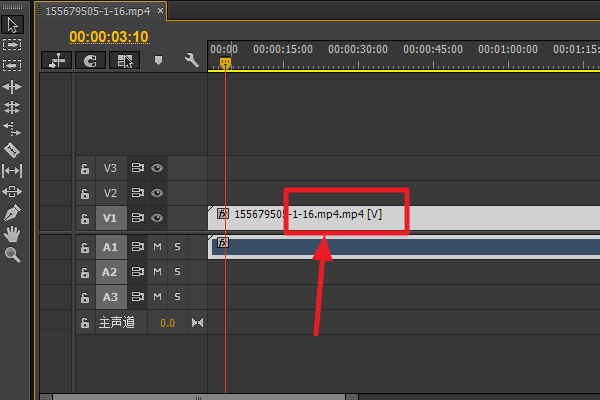Hide track V3 output with eye icon

pos(157,168)
